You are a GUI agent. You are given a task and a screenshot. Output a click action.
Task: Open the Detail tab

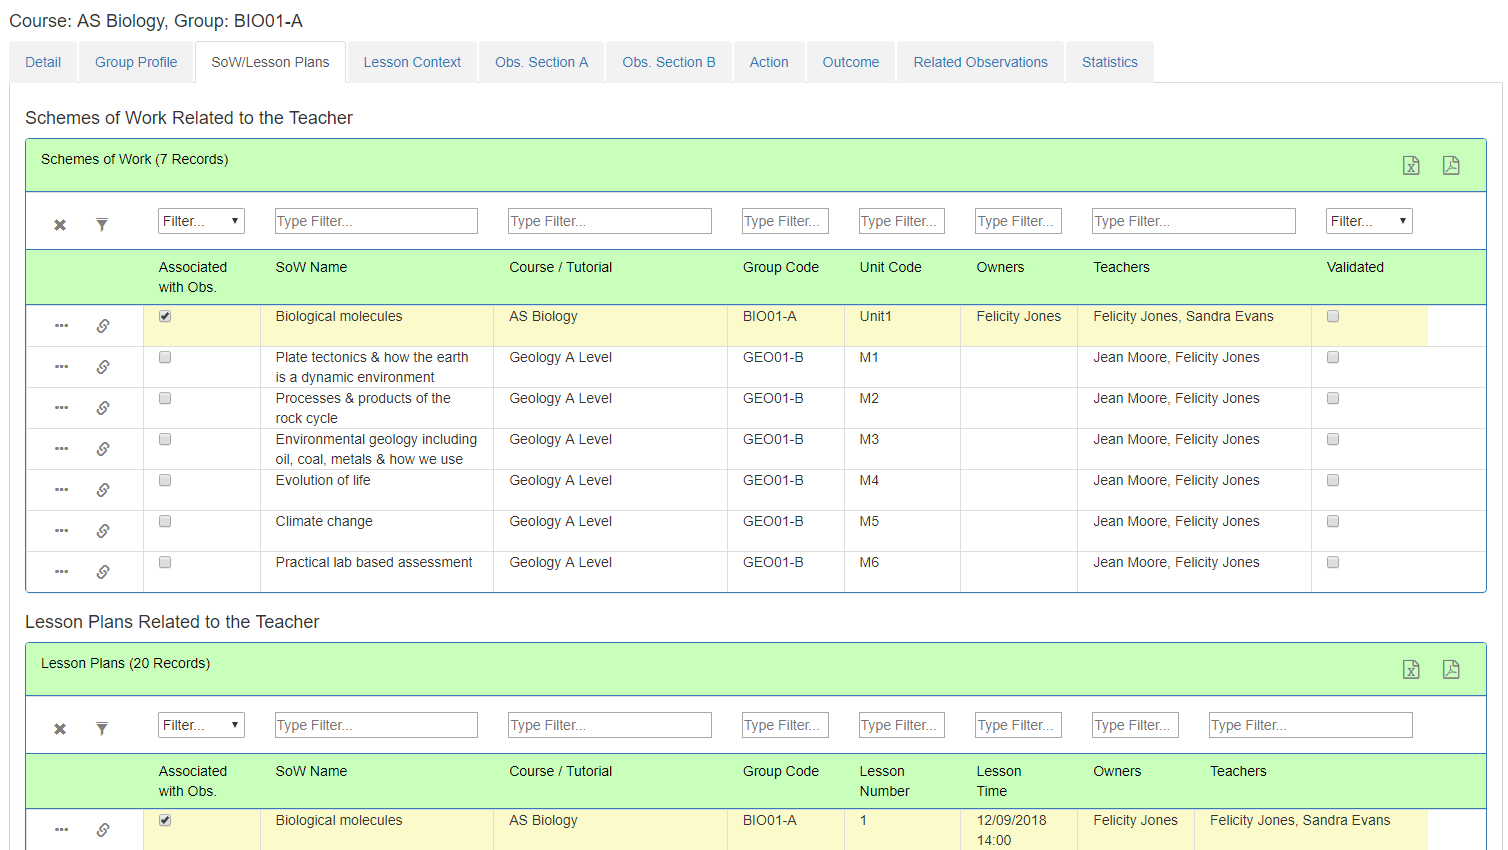[43, 62]
